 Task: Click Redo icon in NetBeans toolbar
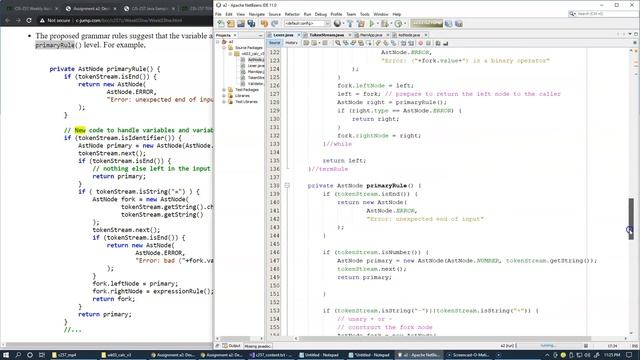click(275, 24)
